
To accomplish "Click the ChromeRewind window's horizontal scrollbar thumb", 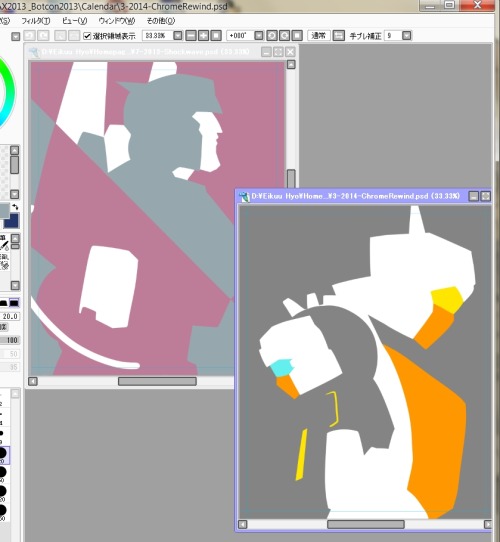I will pyautogui.click(x=366, y=524).
